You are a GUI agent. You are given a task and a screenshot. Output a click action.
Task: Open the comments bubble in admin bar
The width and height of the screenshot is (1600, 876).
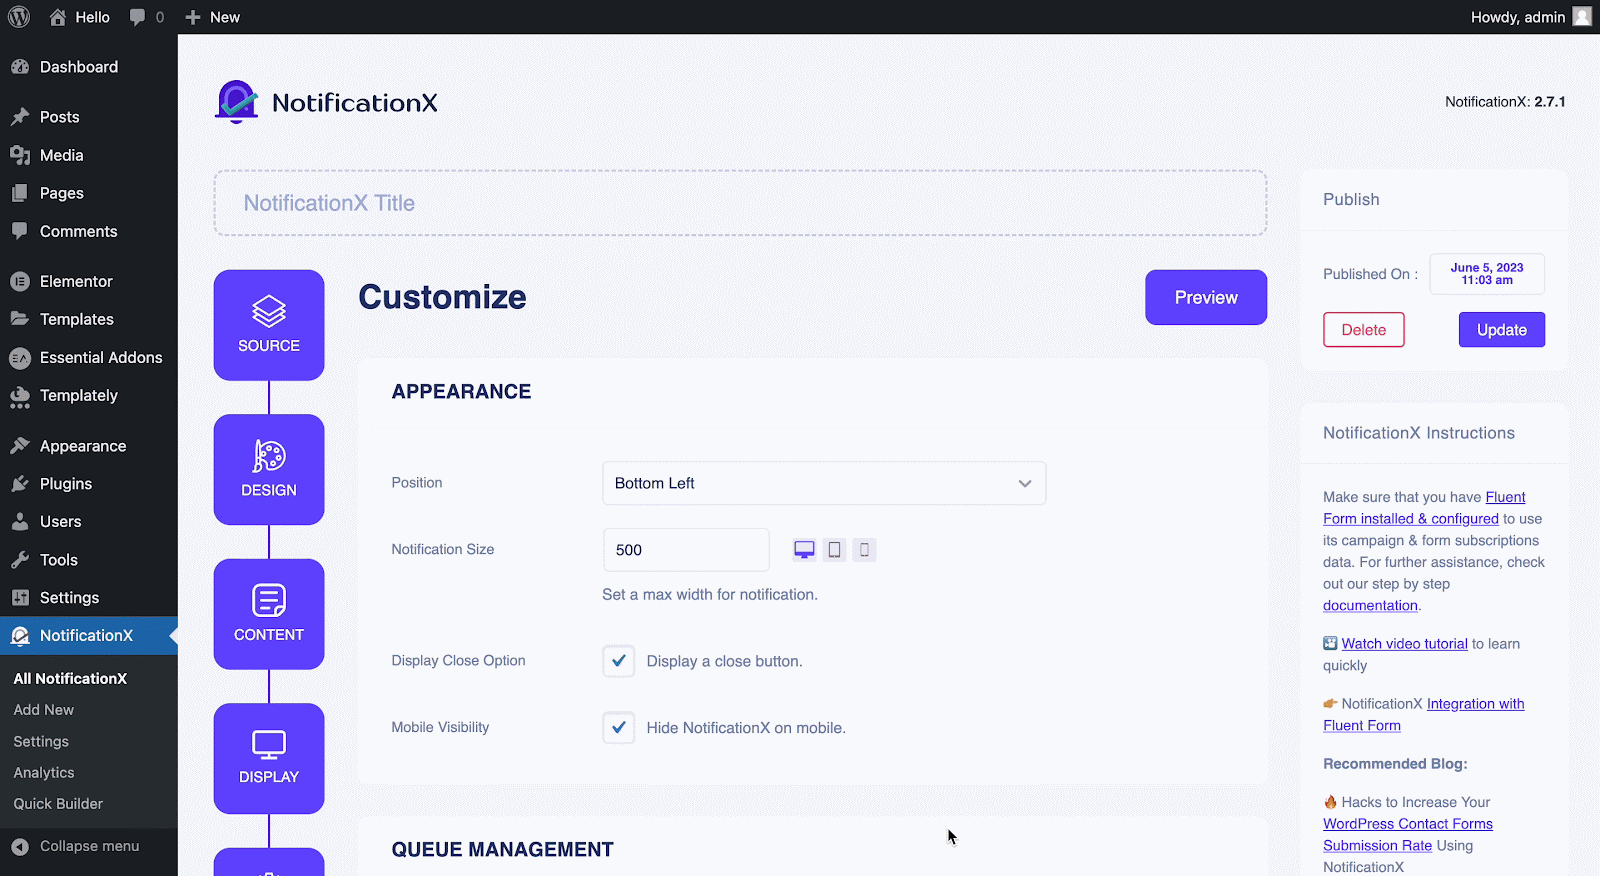click(146, 17)
